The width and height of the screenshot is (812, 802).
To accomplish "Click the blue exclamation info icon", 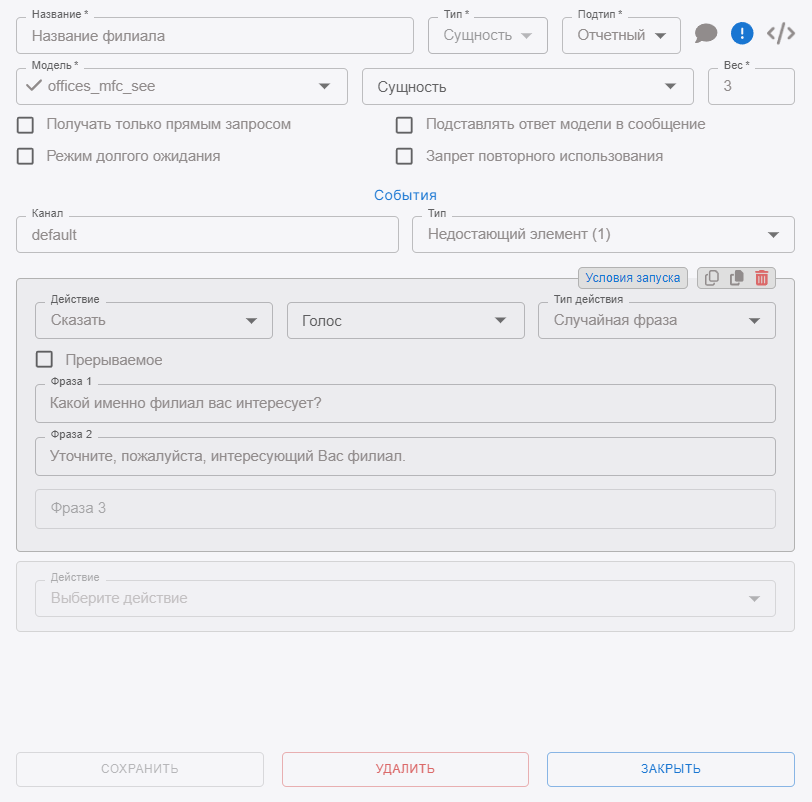I will [x=741, y=34].
